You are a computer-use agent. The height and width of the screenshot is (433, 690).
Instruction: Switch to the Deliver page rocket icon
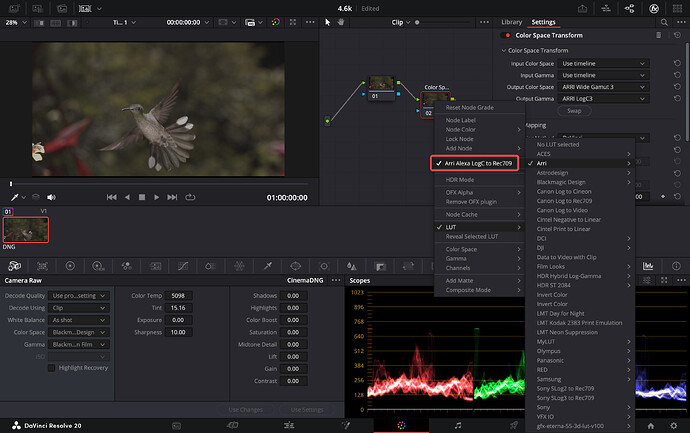pyautogui.click(x=514, y=425)
